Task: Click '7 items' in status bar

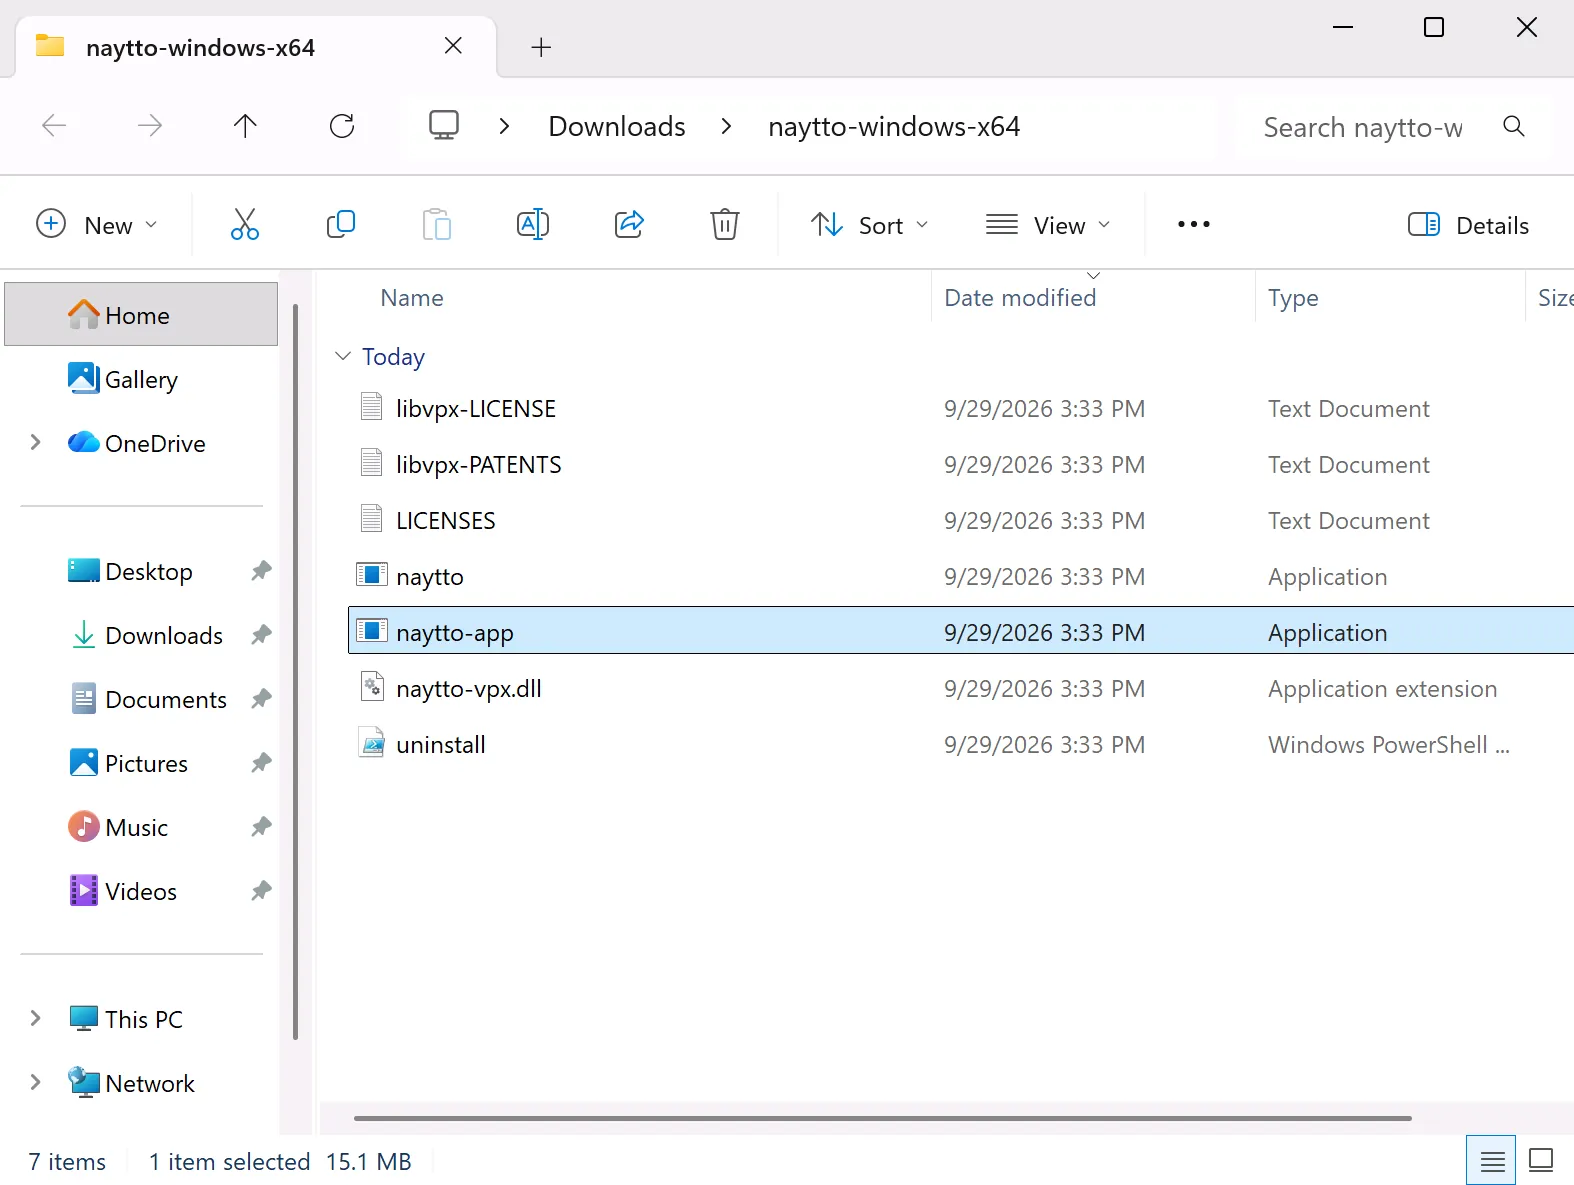Action: coord(67,1161)
